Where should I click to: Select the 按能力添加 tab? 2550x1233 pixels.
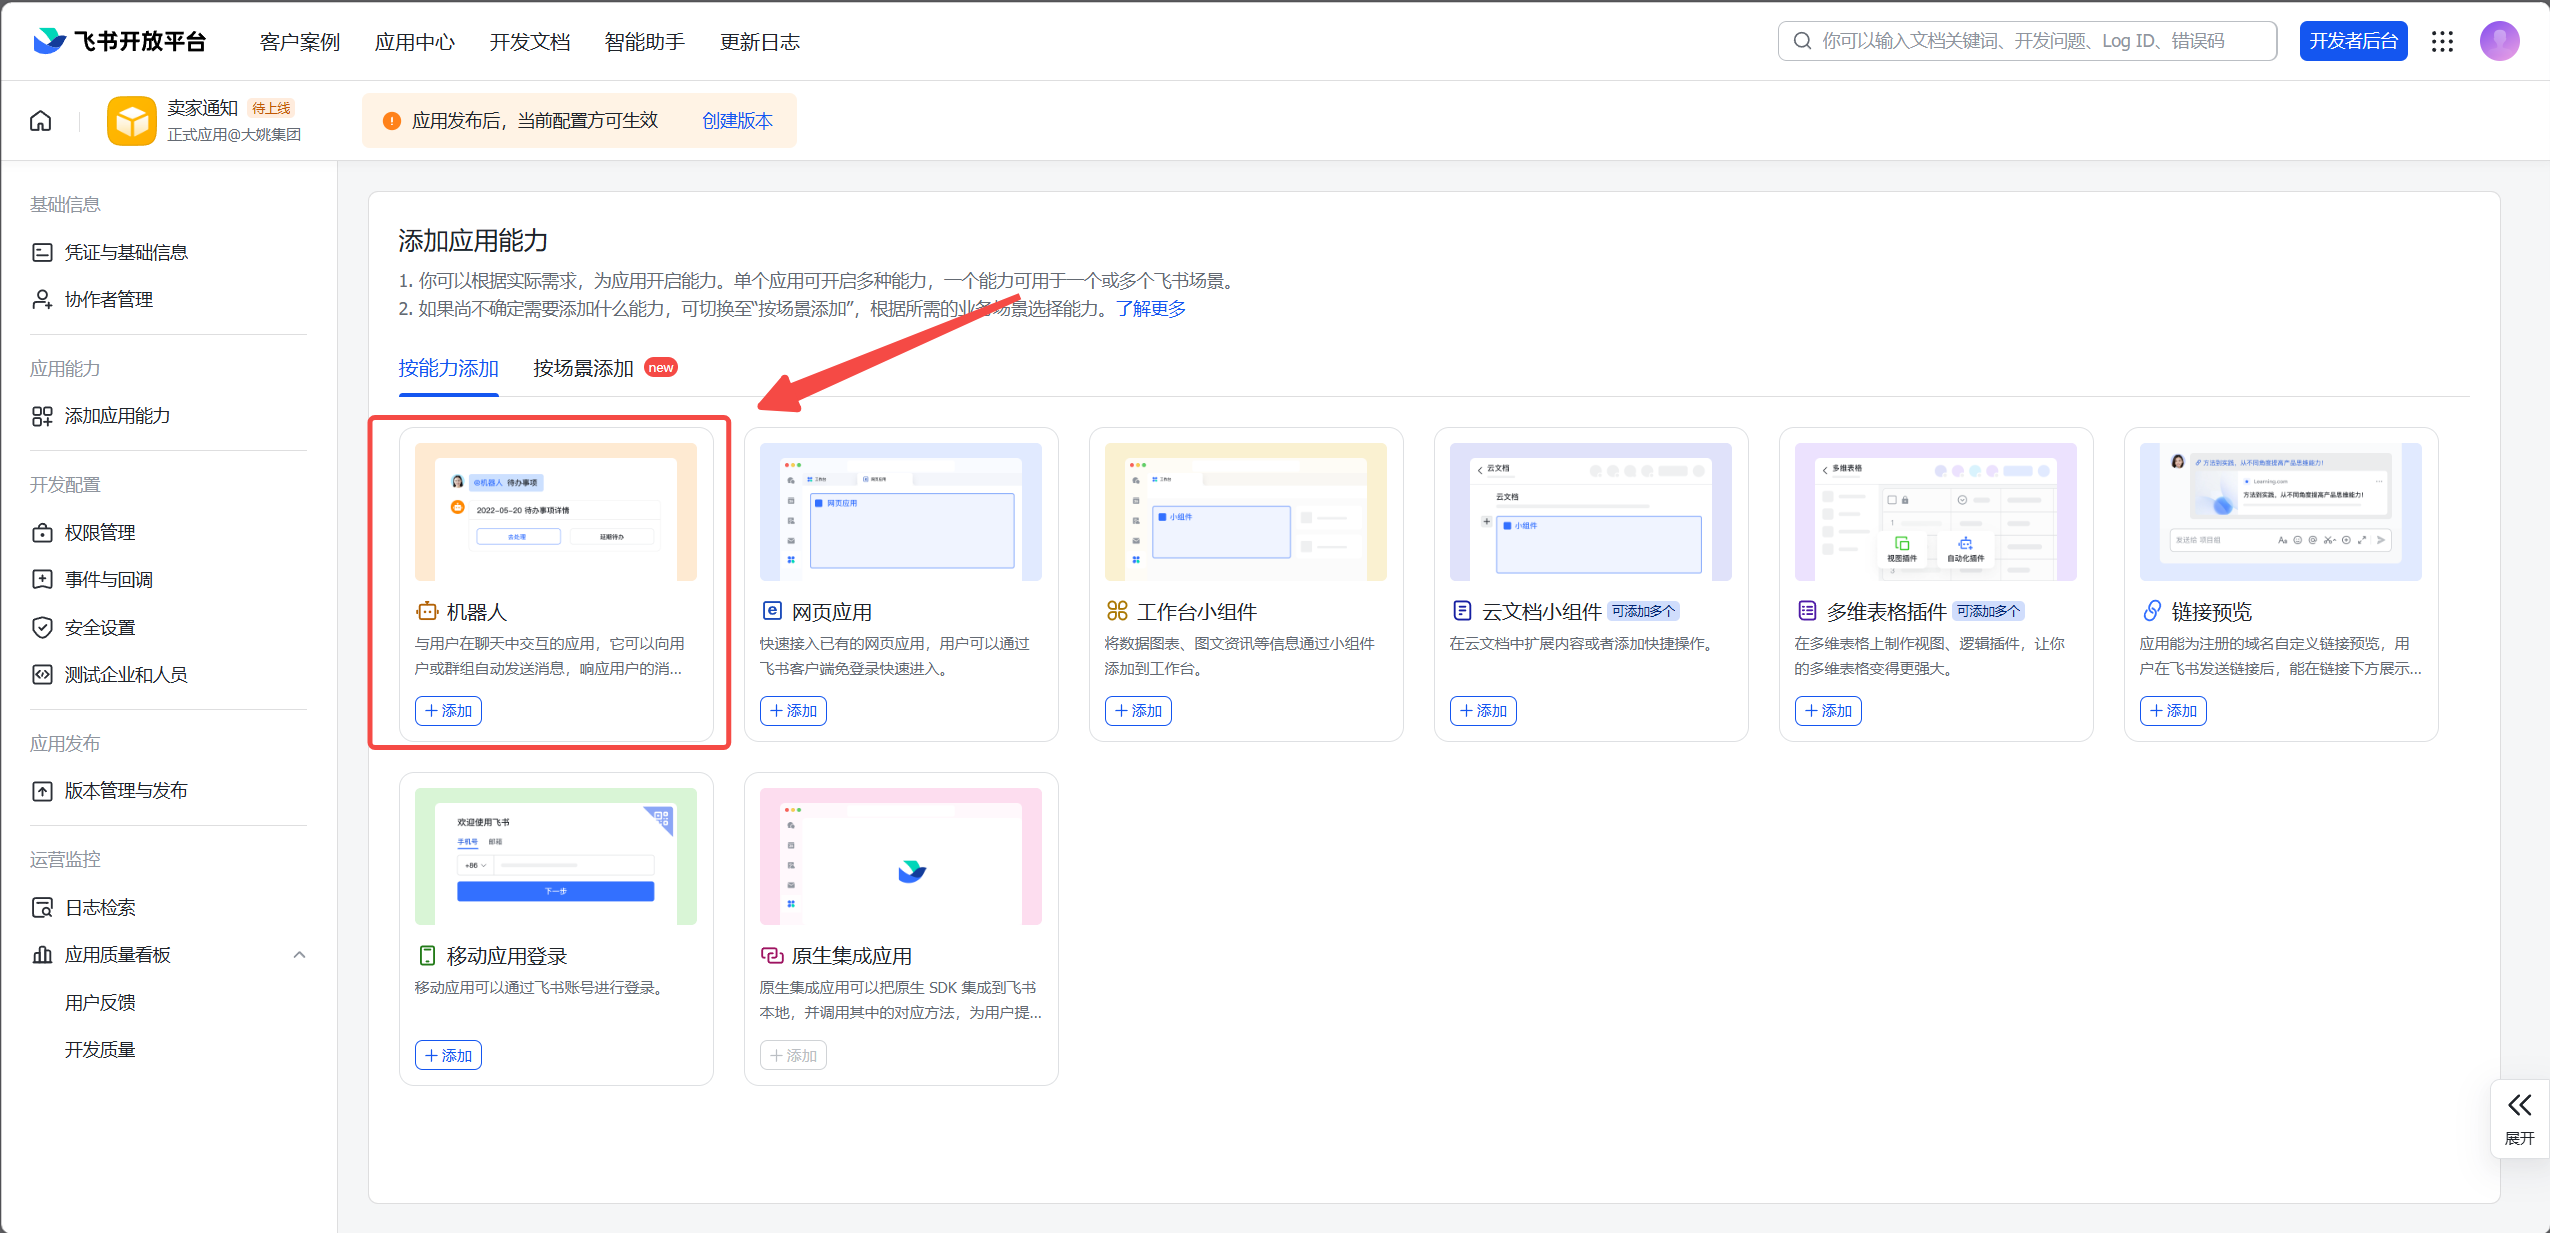coord(449,368)
